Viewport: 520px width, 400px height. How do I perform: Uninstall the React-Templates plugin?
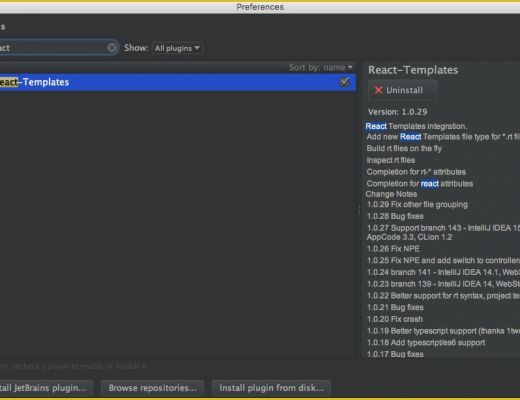tap(402, 90)
